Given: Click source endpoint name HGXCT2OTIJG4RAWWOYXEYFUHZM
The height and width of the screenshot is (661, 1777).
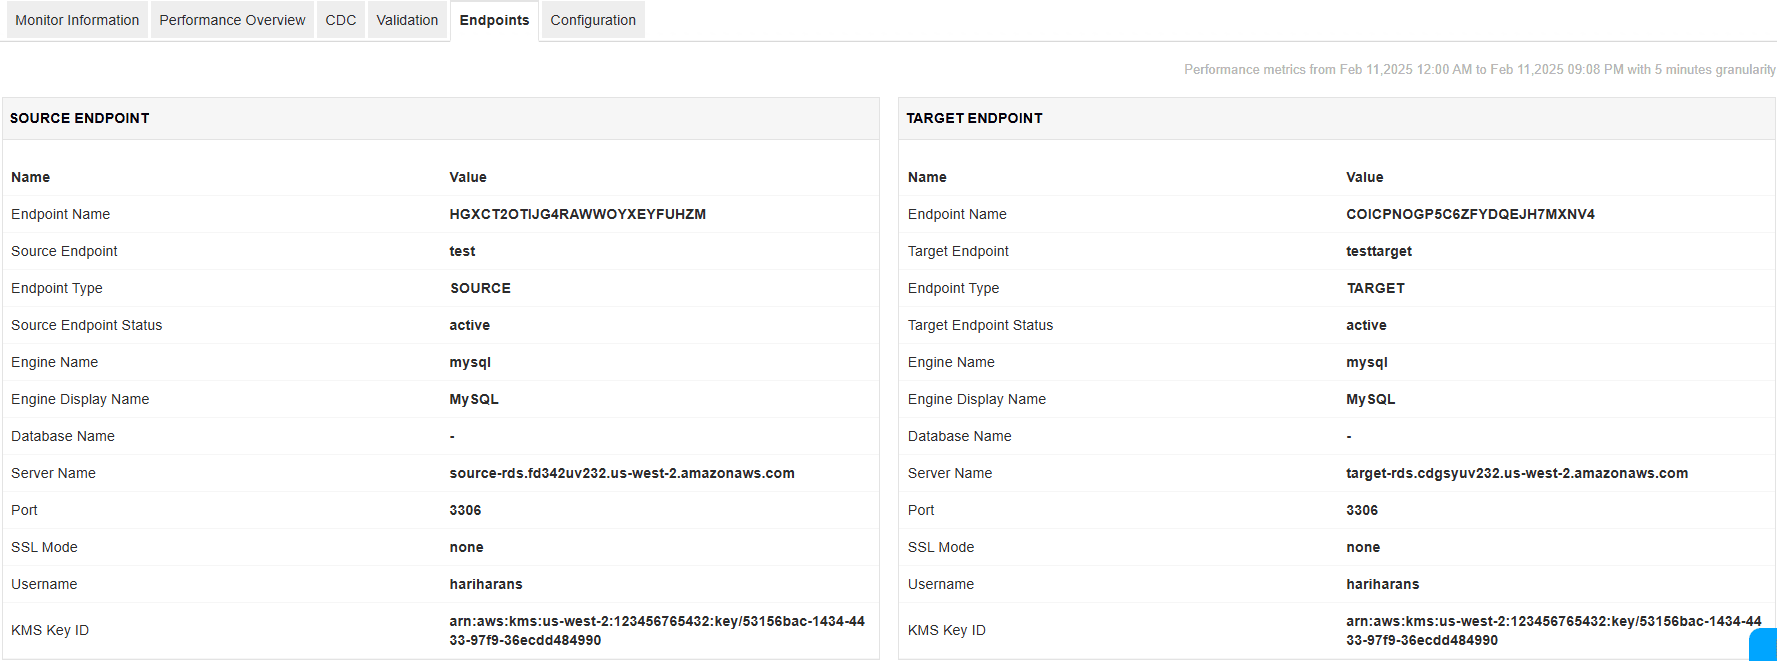Looking at the screenshot, I should (x=577, y=214).
